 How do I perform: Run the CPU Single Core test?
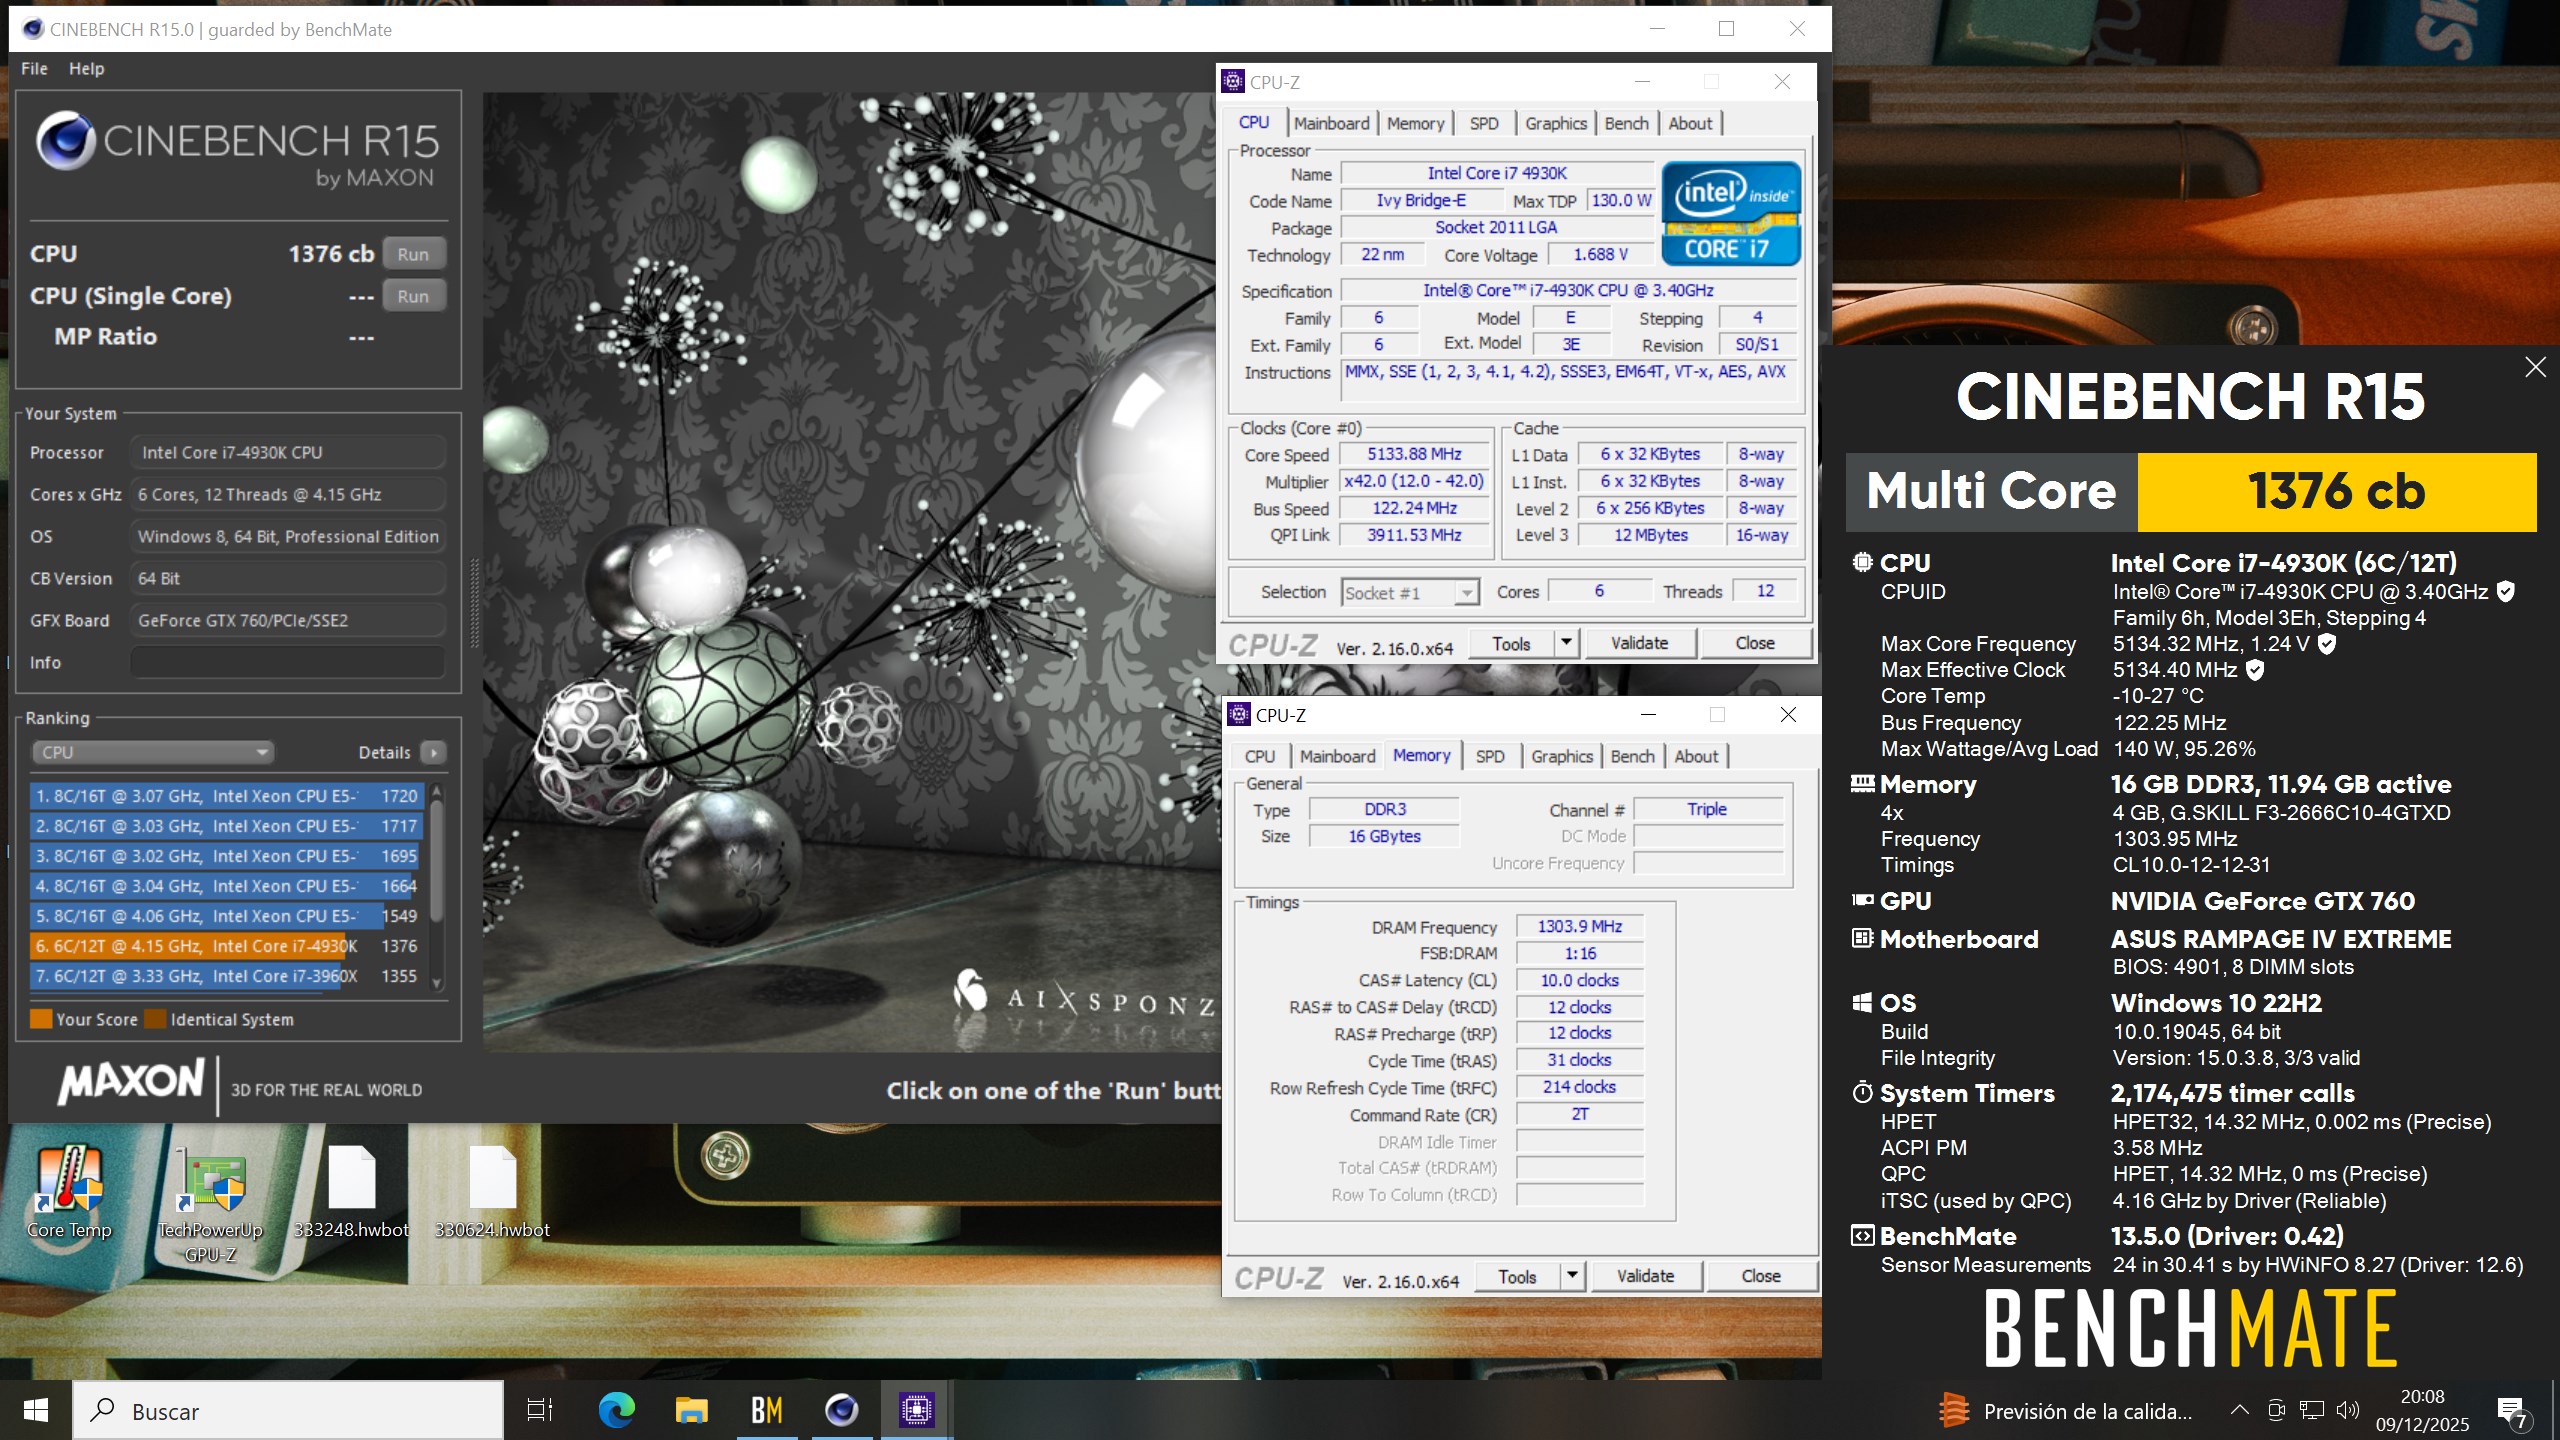tap(413, 296)
